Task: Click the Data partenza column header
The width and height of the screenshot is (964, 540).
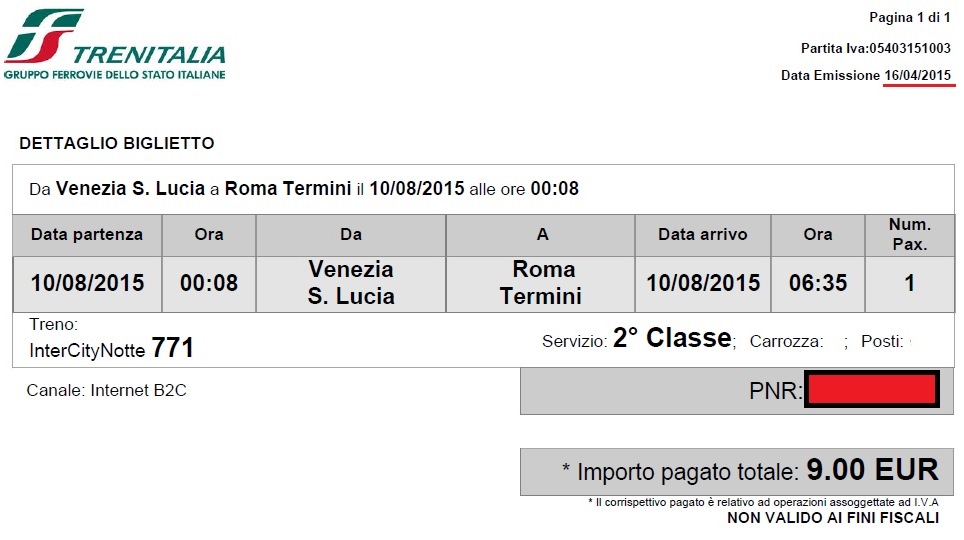Action: 87,235
